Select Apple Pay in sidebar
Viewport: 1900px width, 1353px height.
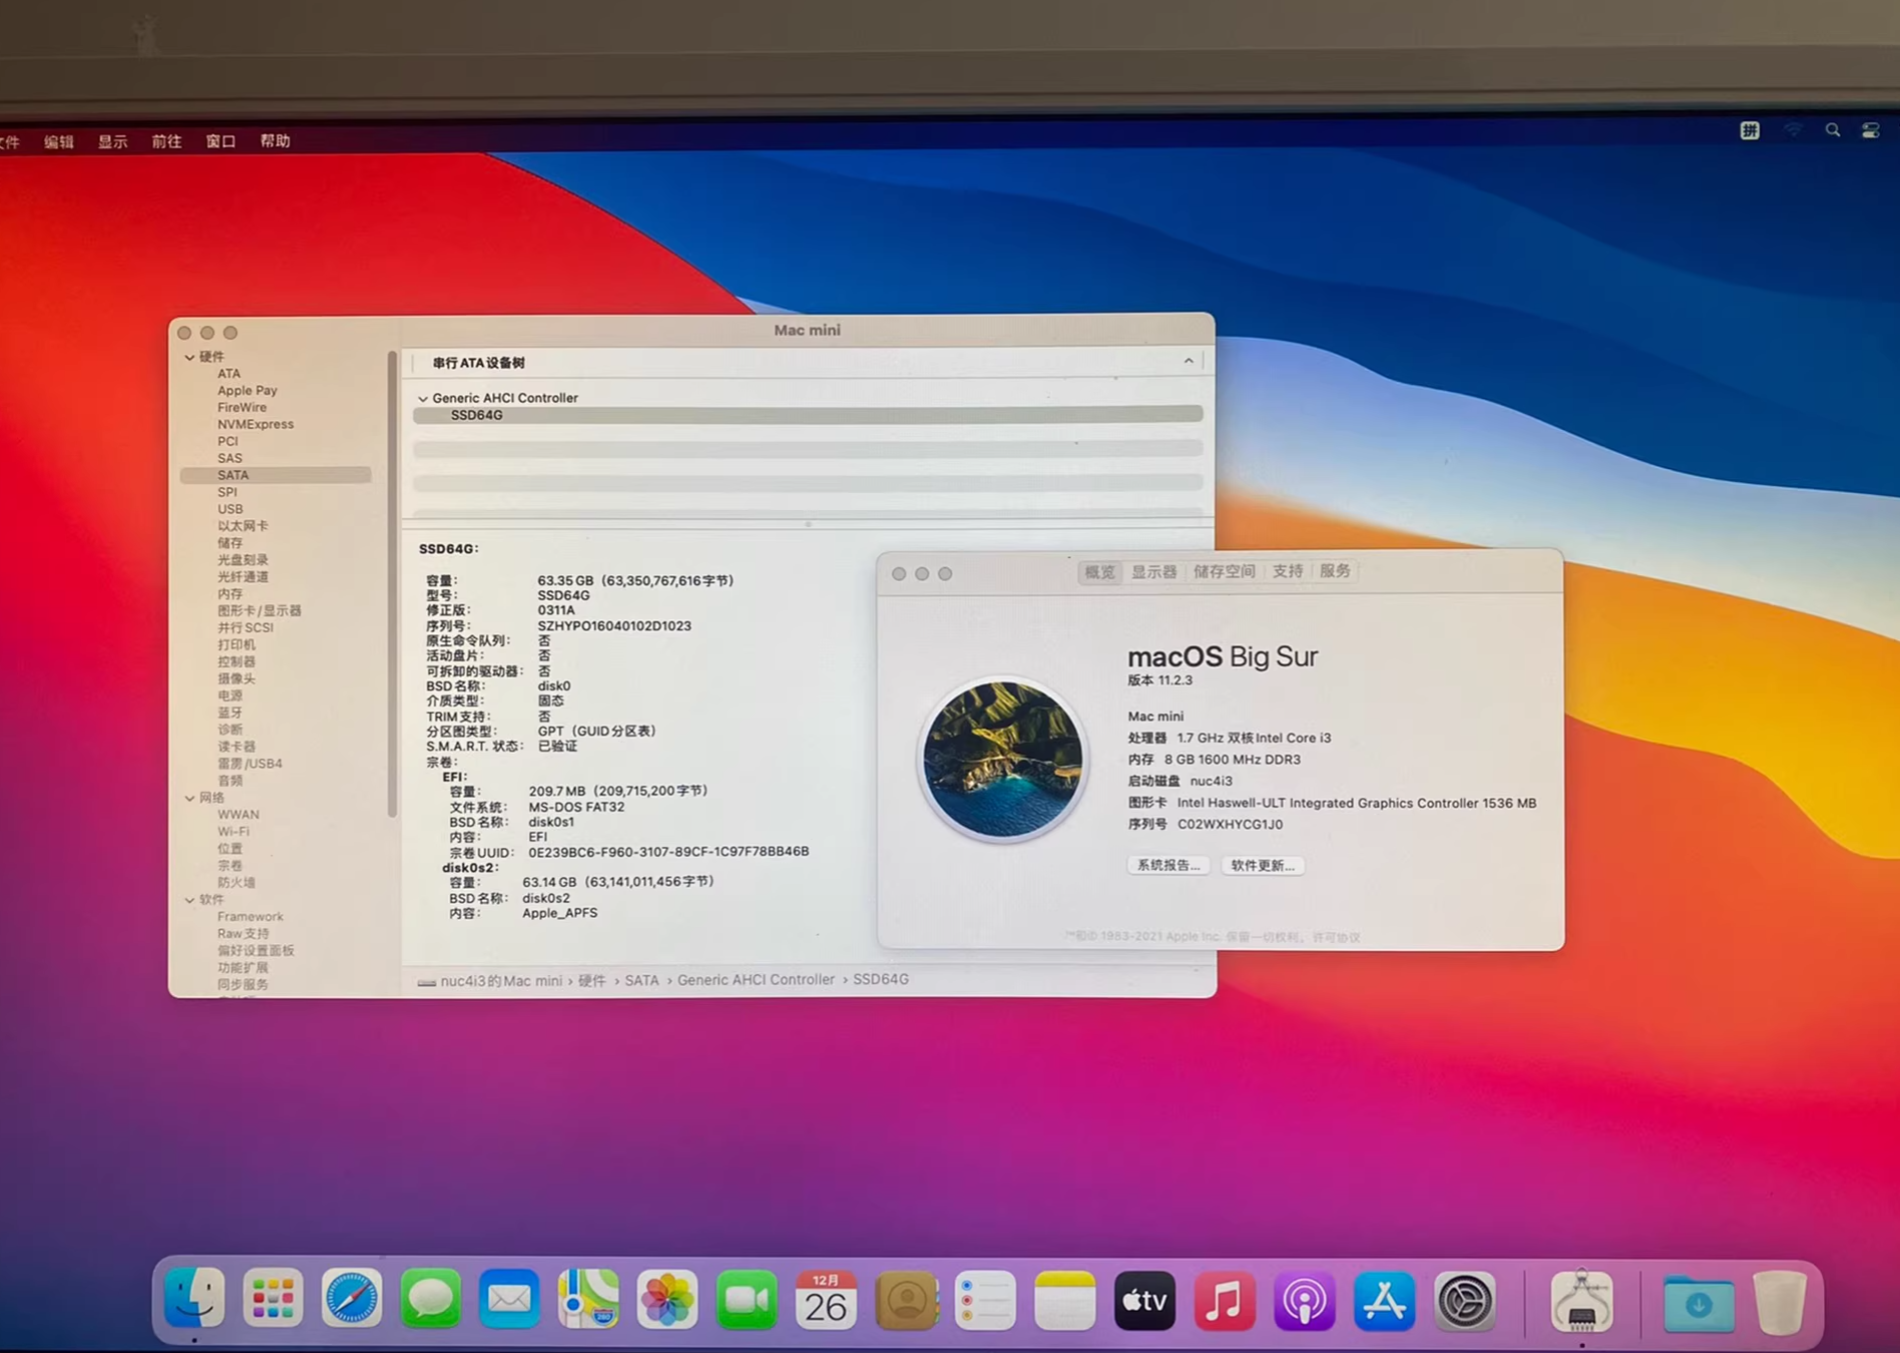247,390
